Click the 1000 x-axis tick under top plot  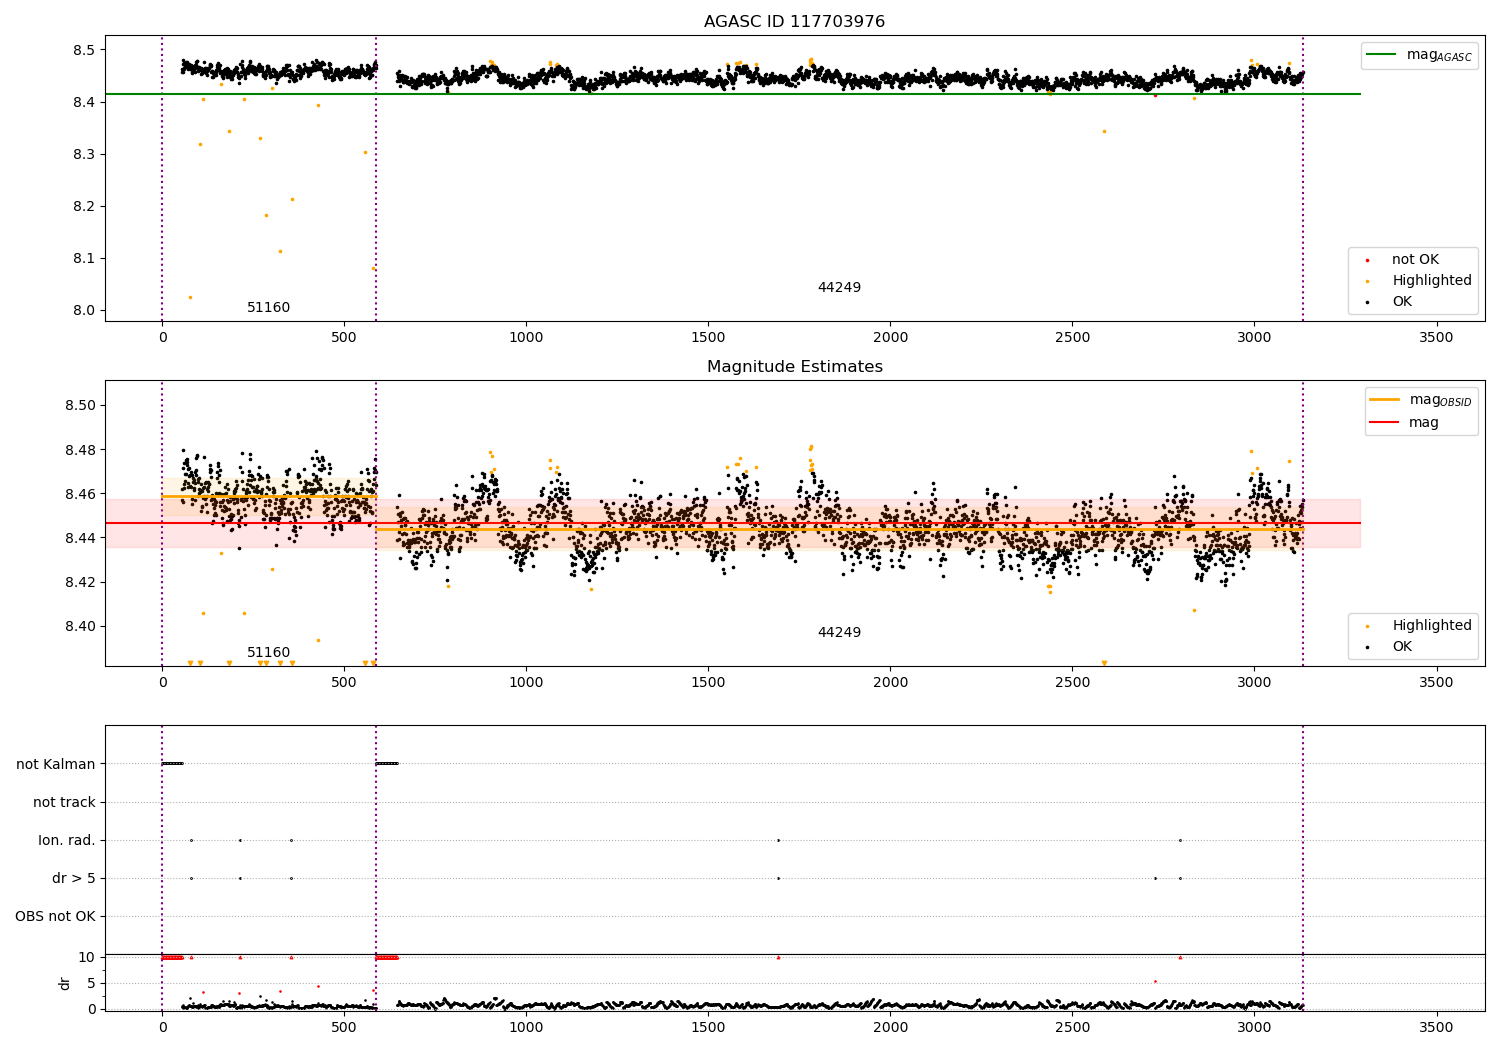tap(526, 338)
